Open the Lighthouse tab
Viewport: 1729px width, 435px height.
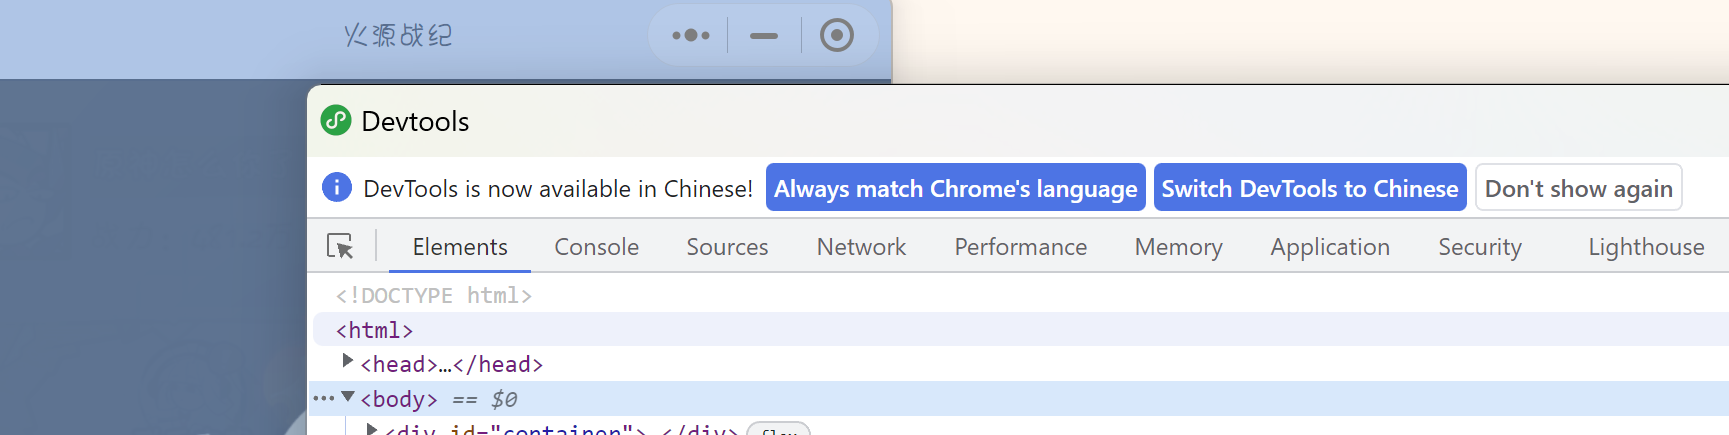pos(1646,247)
